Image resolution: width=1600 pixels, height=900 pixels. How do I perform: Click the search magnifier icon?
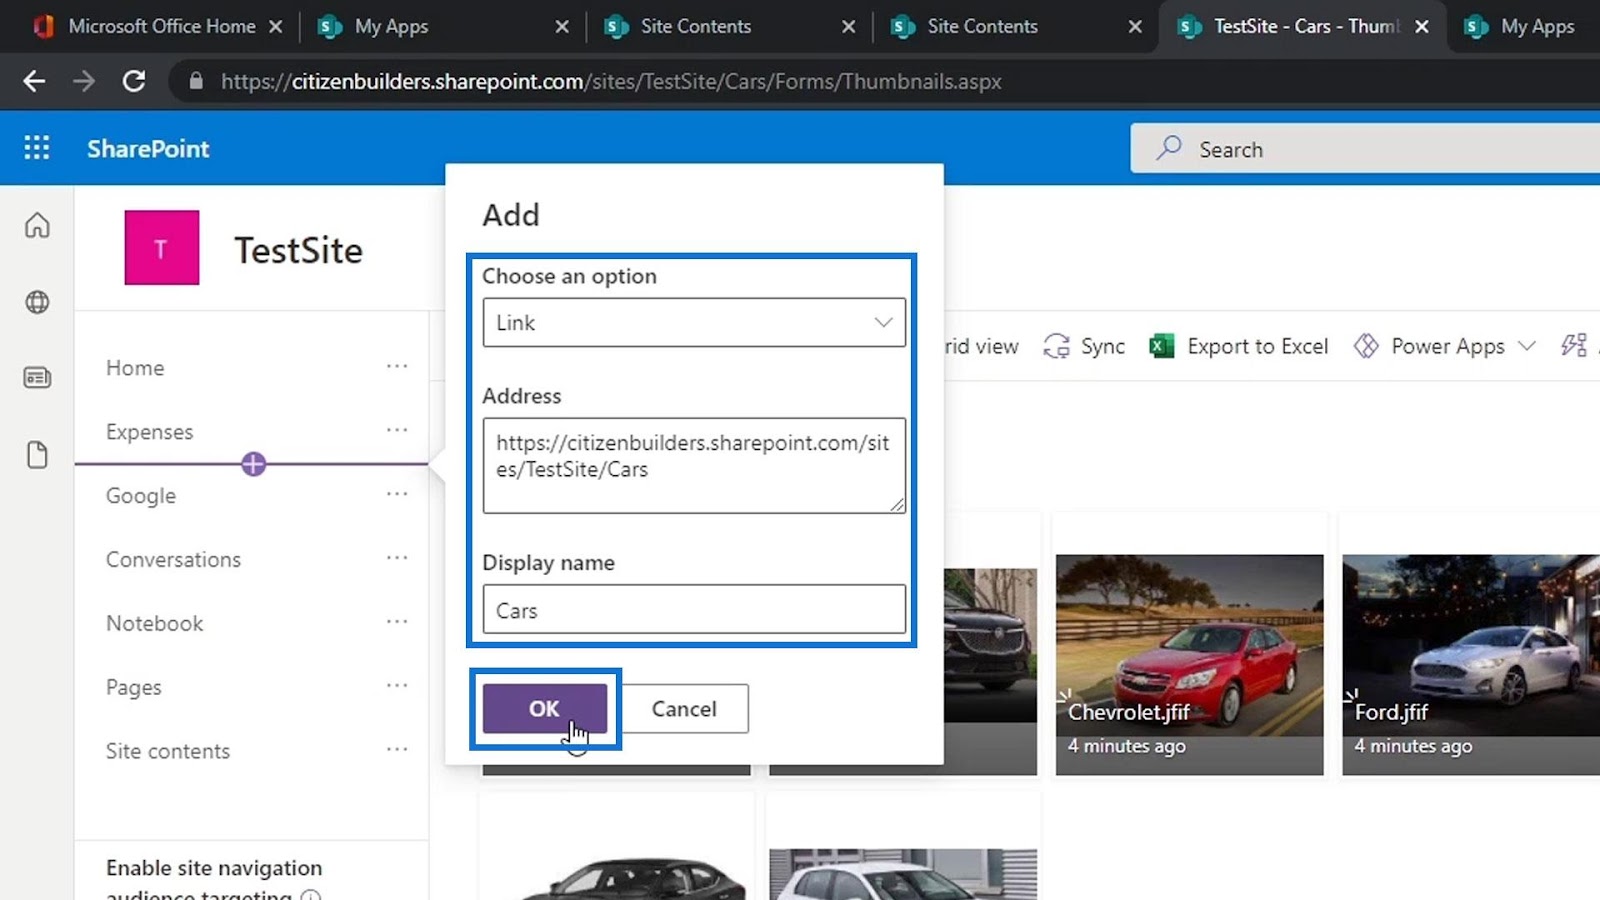point(1168,149)
